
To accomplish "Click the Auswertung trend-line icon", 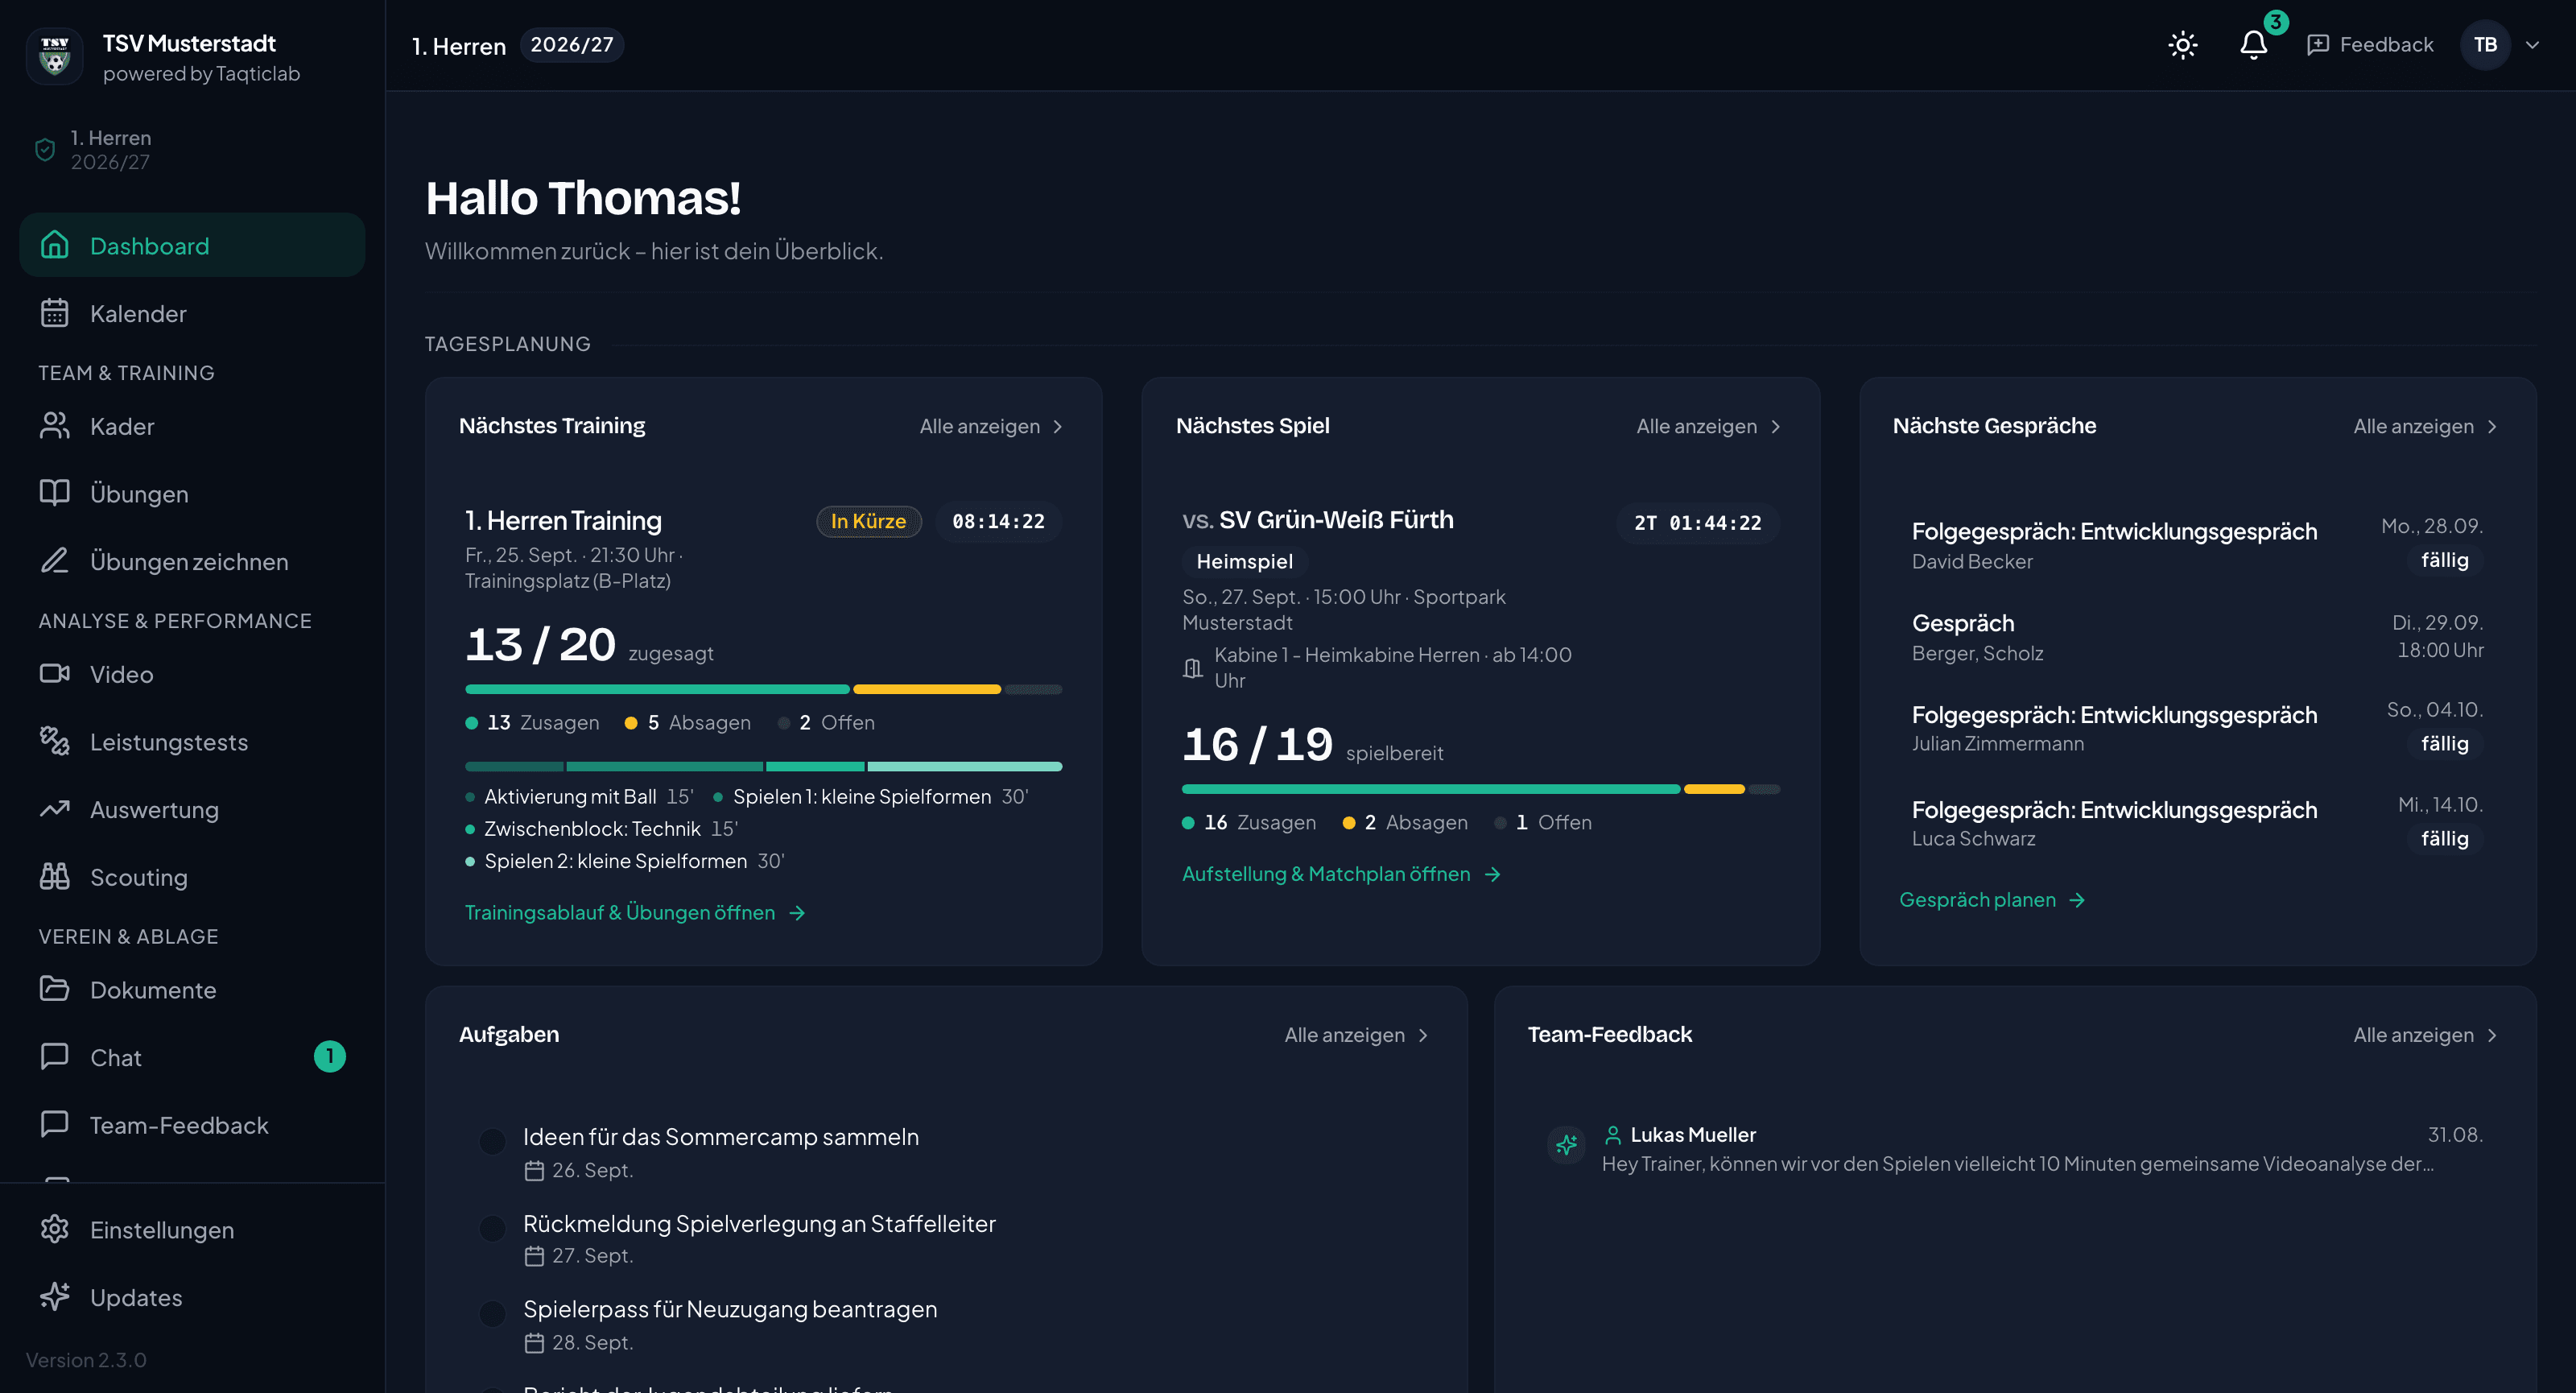I will (x=55, y=809).
